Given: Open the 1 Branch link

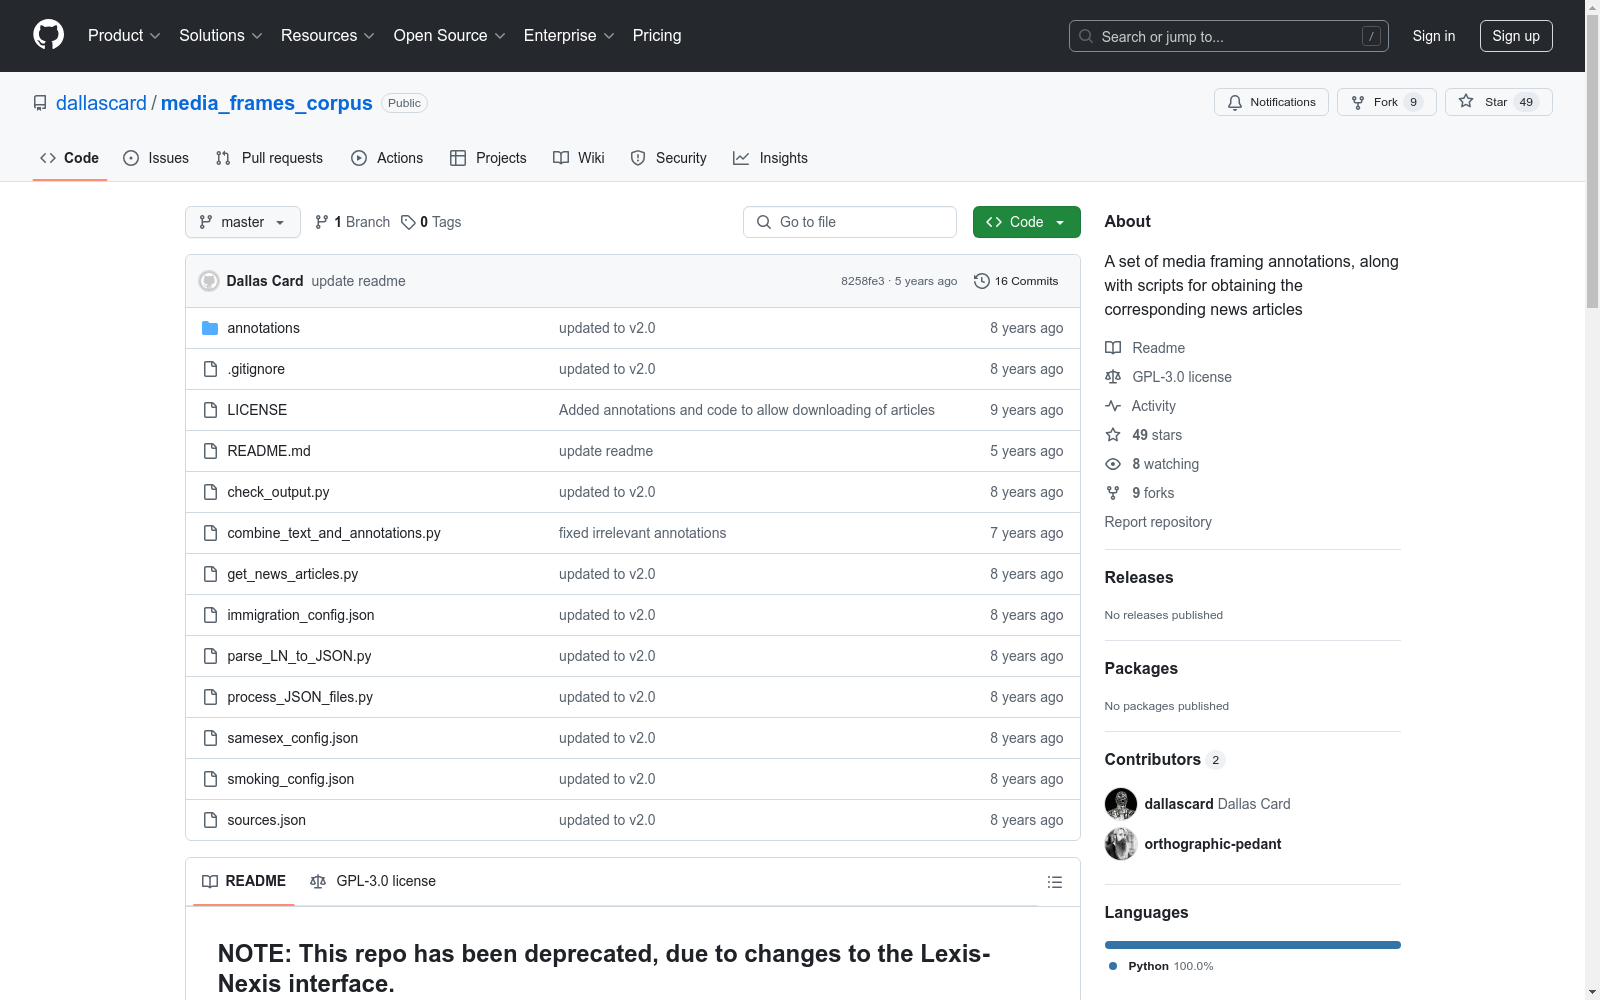Looking at the screenshot, I should click(x=352, y=222).
